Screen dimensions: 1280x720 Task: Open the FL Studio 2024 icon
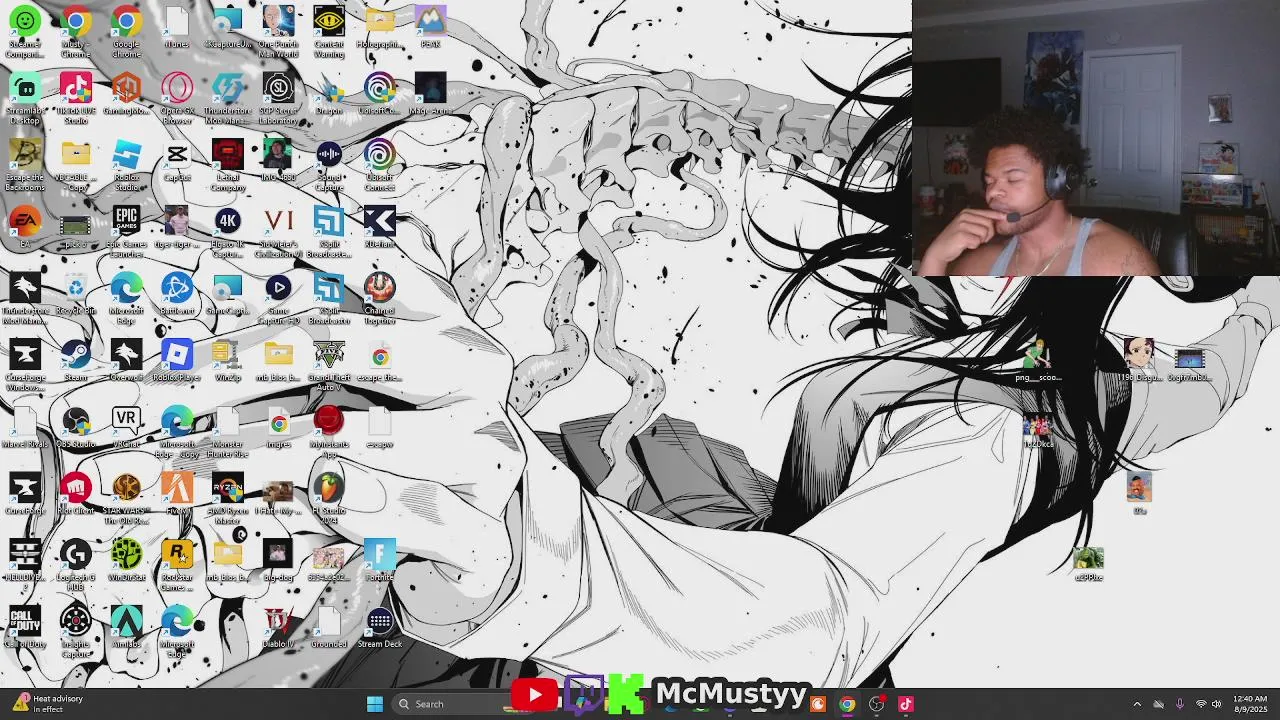(x=329, y=498)
